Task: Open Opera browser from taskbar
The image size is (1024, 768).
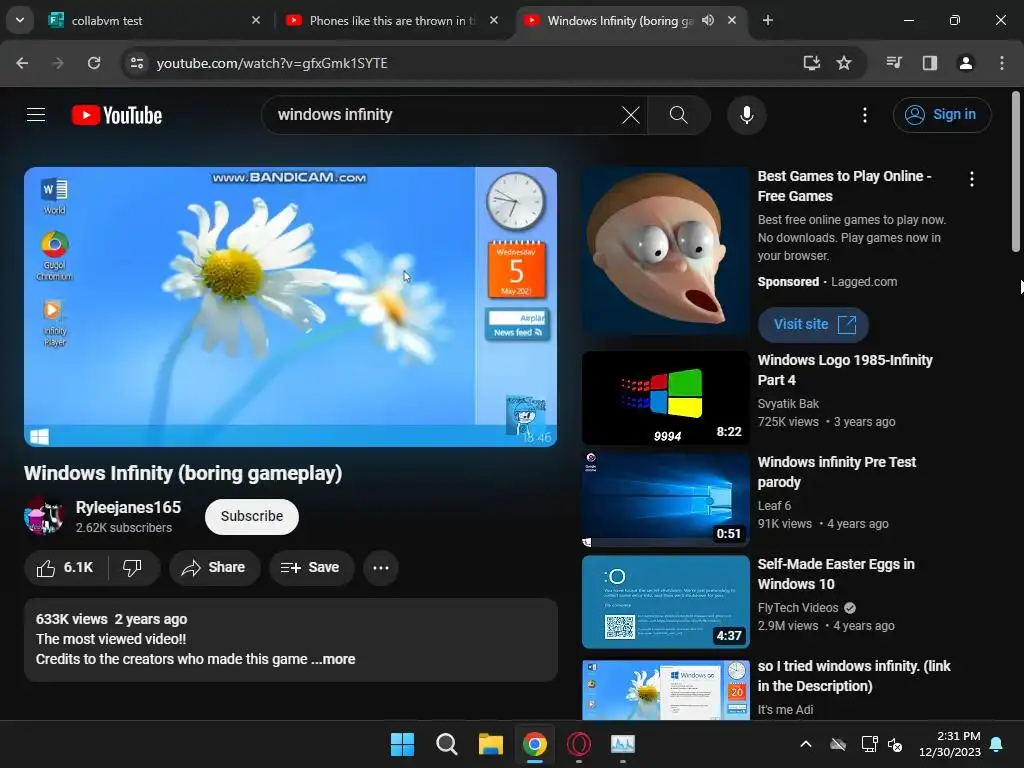Action: coord(579,744)
